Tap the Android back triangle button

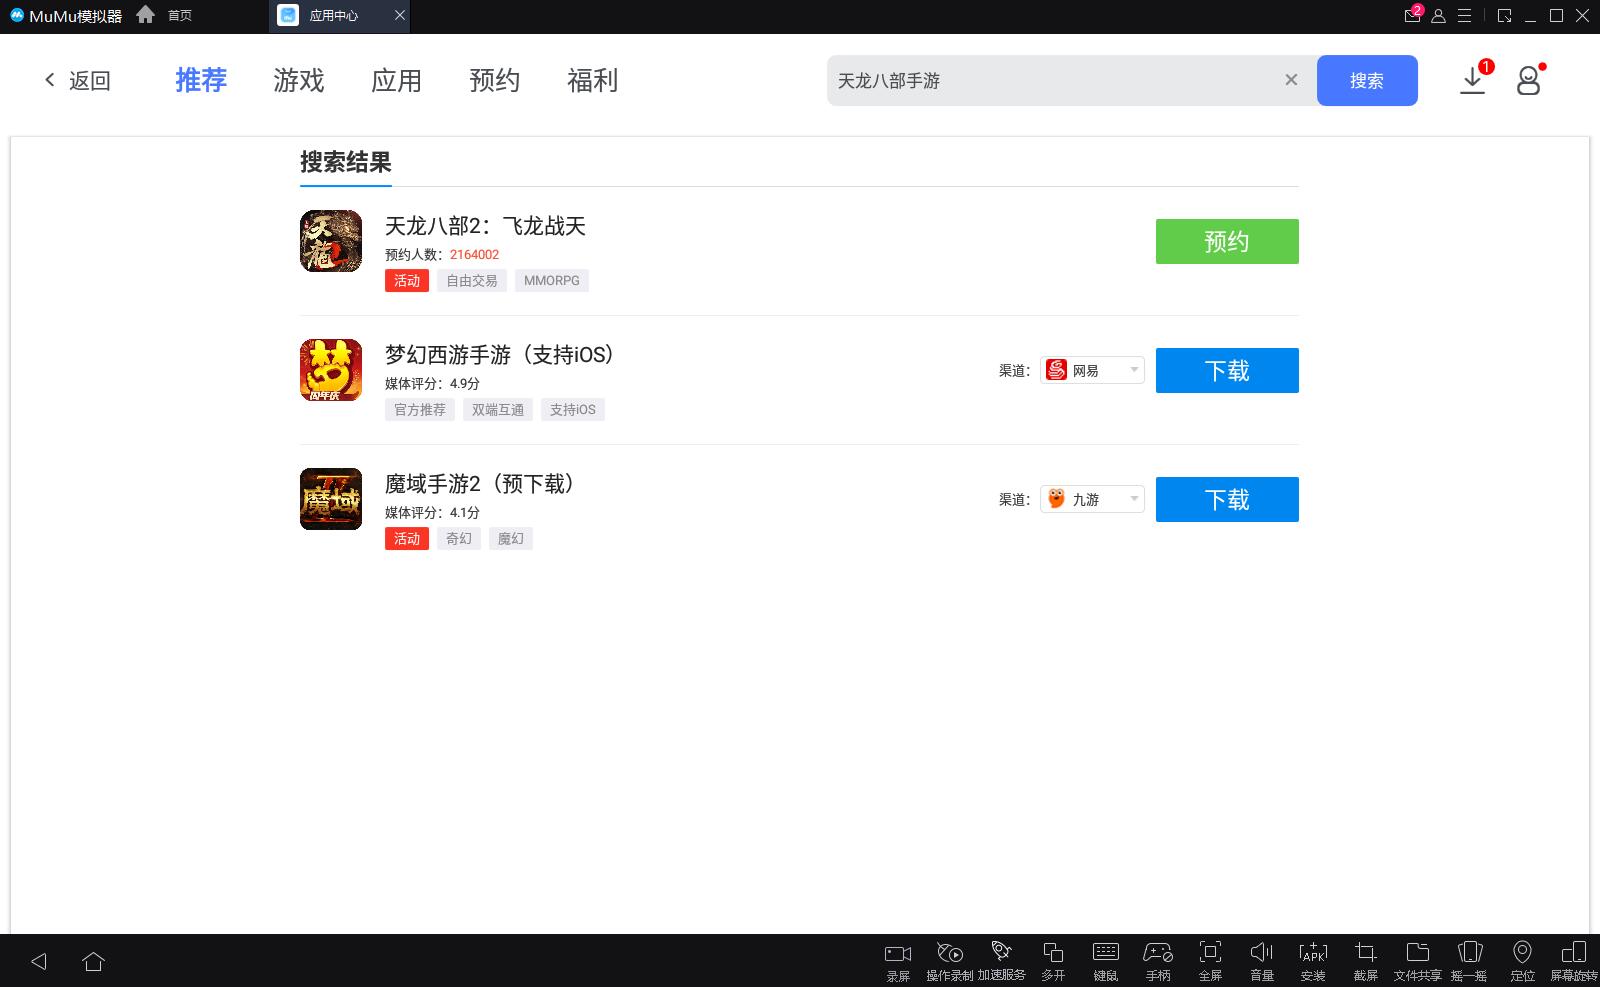[x=39, y=961]
